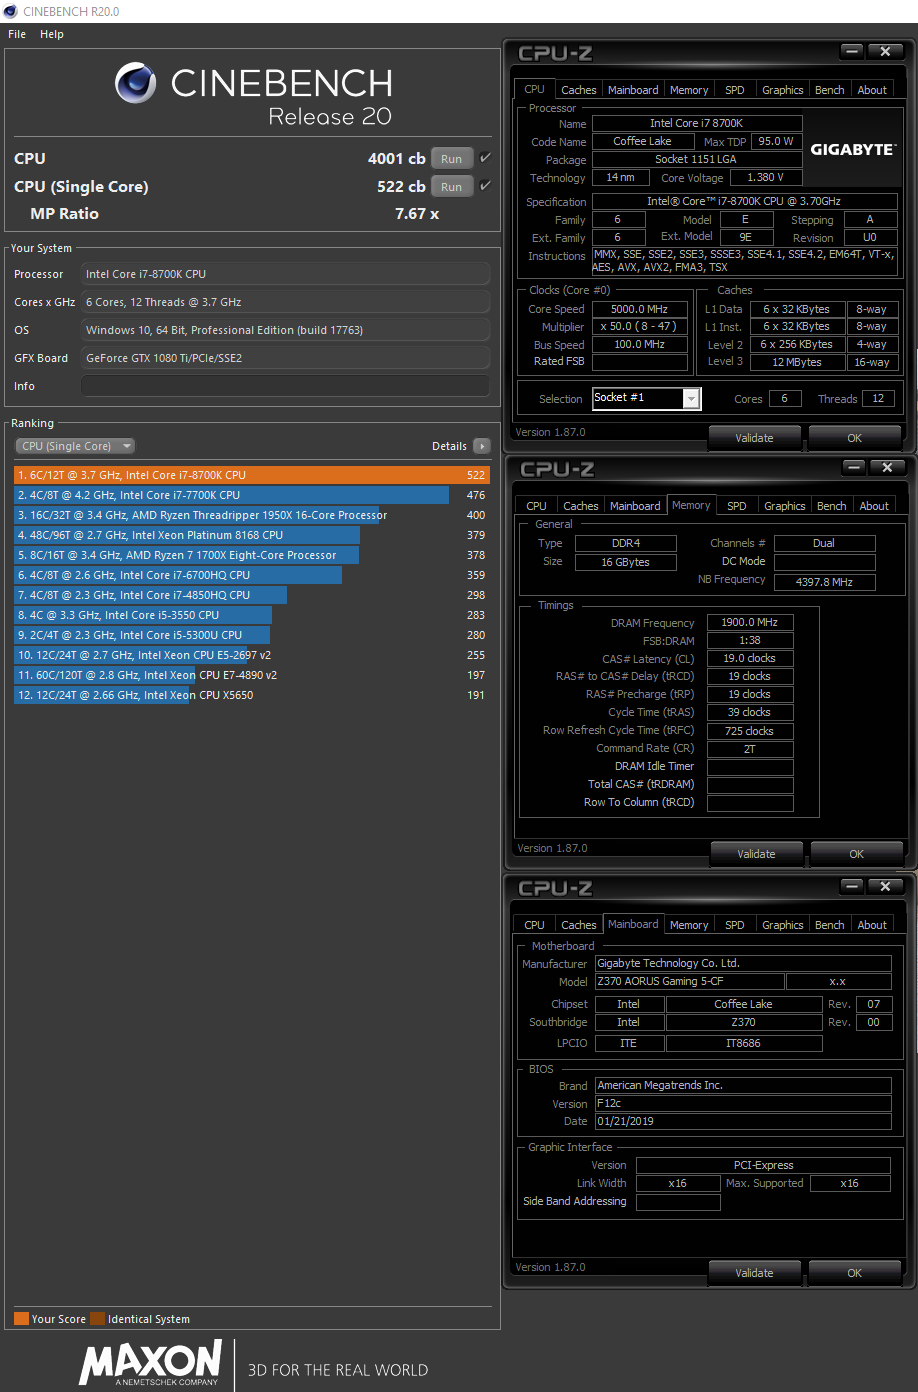Click Validate in top CPU-Z window
The height and width of the screenshot is (1392, 918).
754,438
